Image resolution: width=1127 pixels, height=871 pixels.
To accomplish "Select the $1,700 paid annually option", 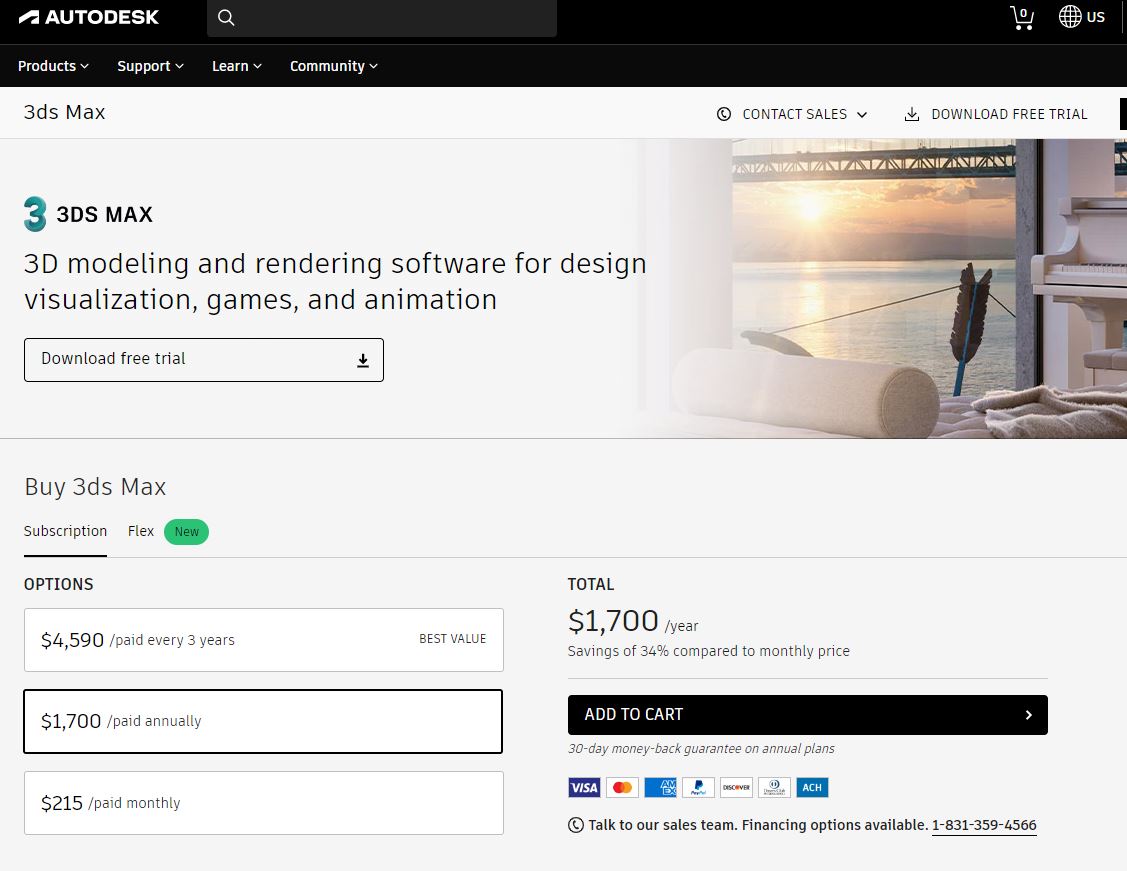I will [x=263, y=722].
